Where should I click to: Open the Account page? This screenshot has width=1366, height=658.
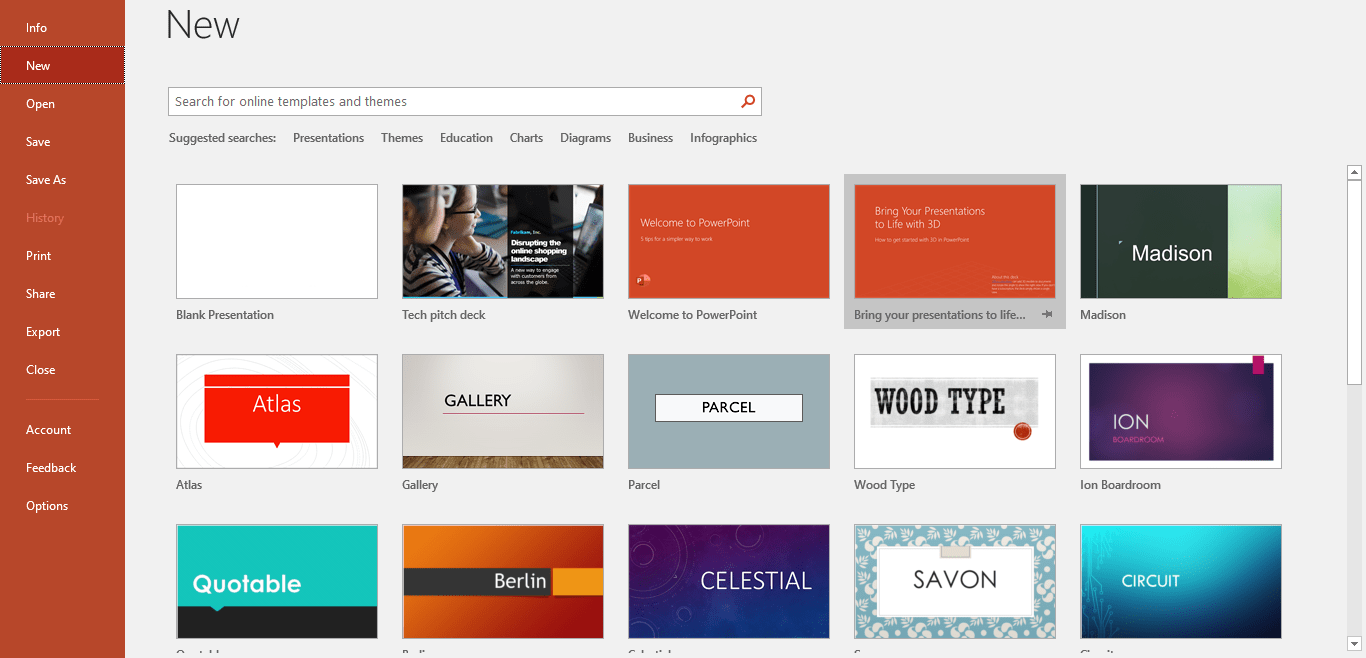pos(62,430)
